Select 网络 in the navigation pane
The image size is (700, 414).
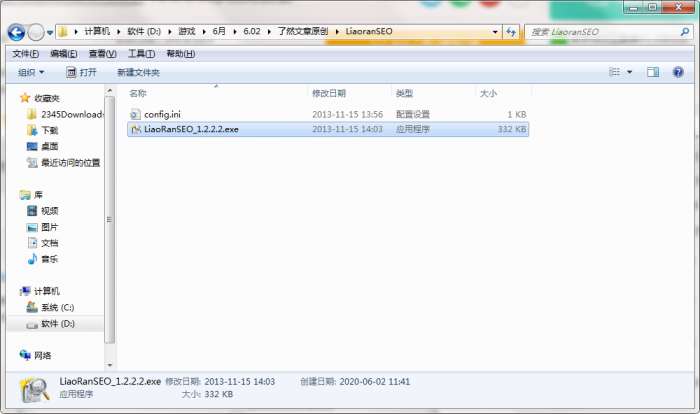[42, 355]
